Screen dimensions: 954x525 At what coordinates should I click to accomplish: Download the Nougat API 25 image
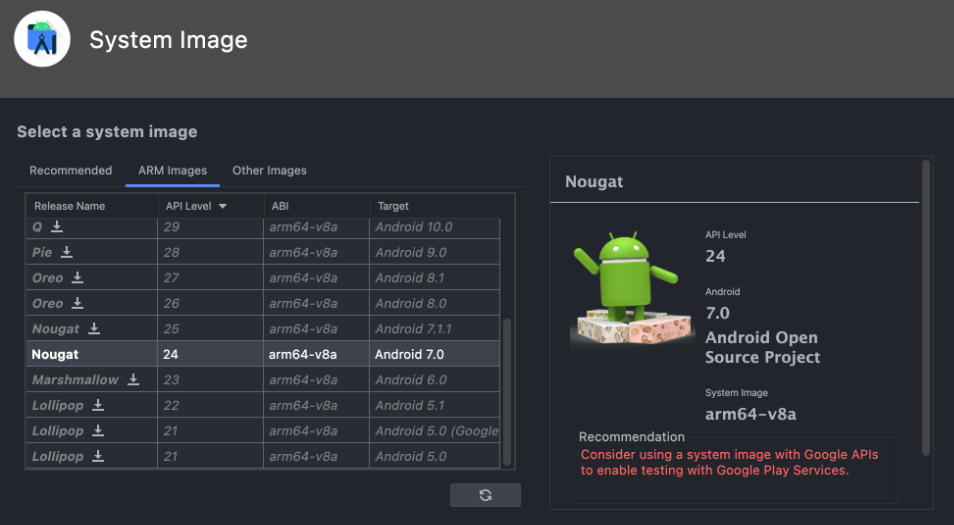pyautogui.click(x=94, y=329)
